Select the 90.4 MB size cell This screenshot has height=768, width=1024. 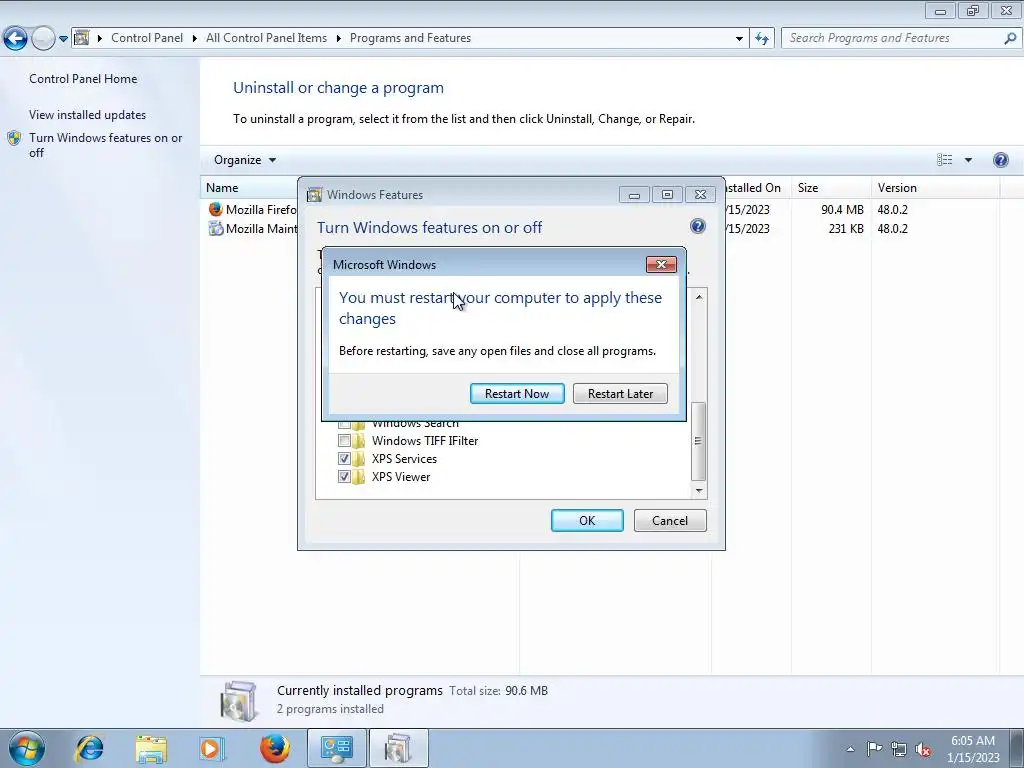pos(842,210)
